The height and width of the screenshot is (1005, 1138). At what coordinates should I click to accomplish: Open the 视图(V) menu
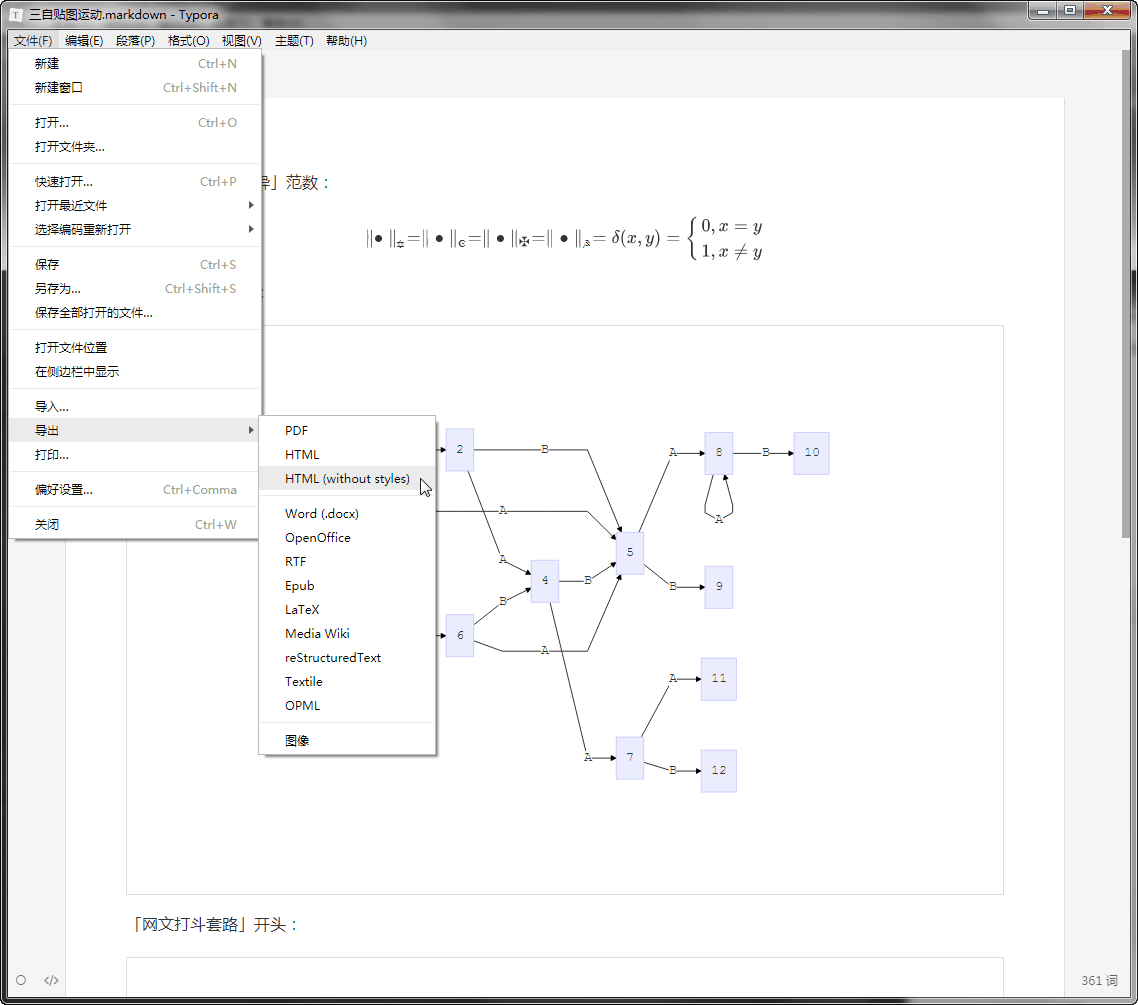point(242,41)
